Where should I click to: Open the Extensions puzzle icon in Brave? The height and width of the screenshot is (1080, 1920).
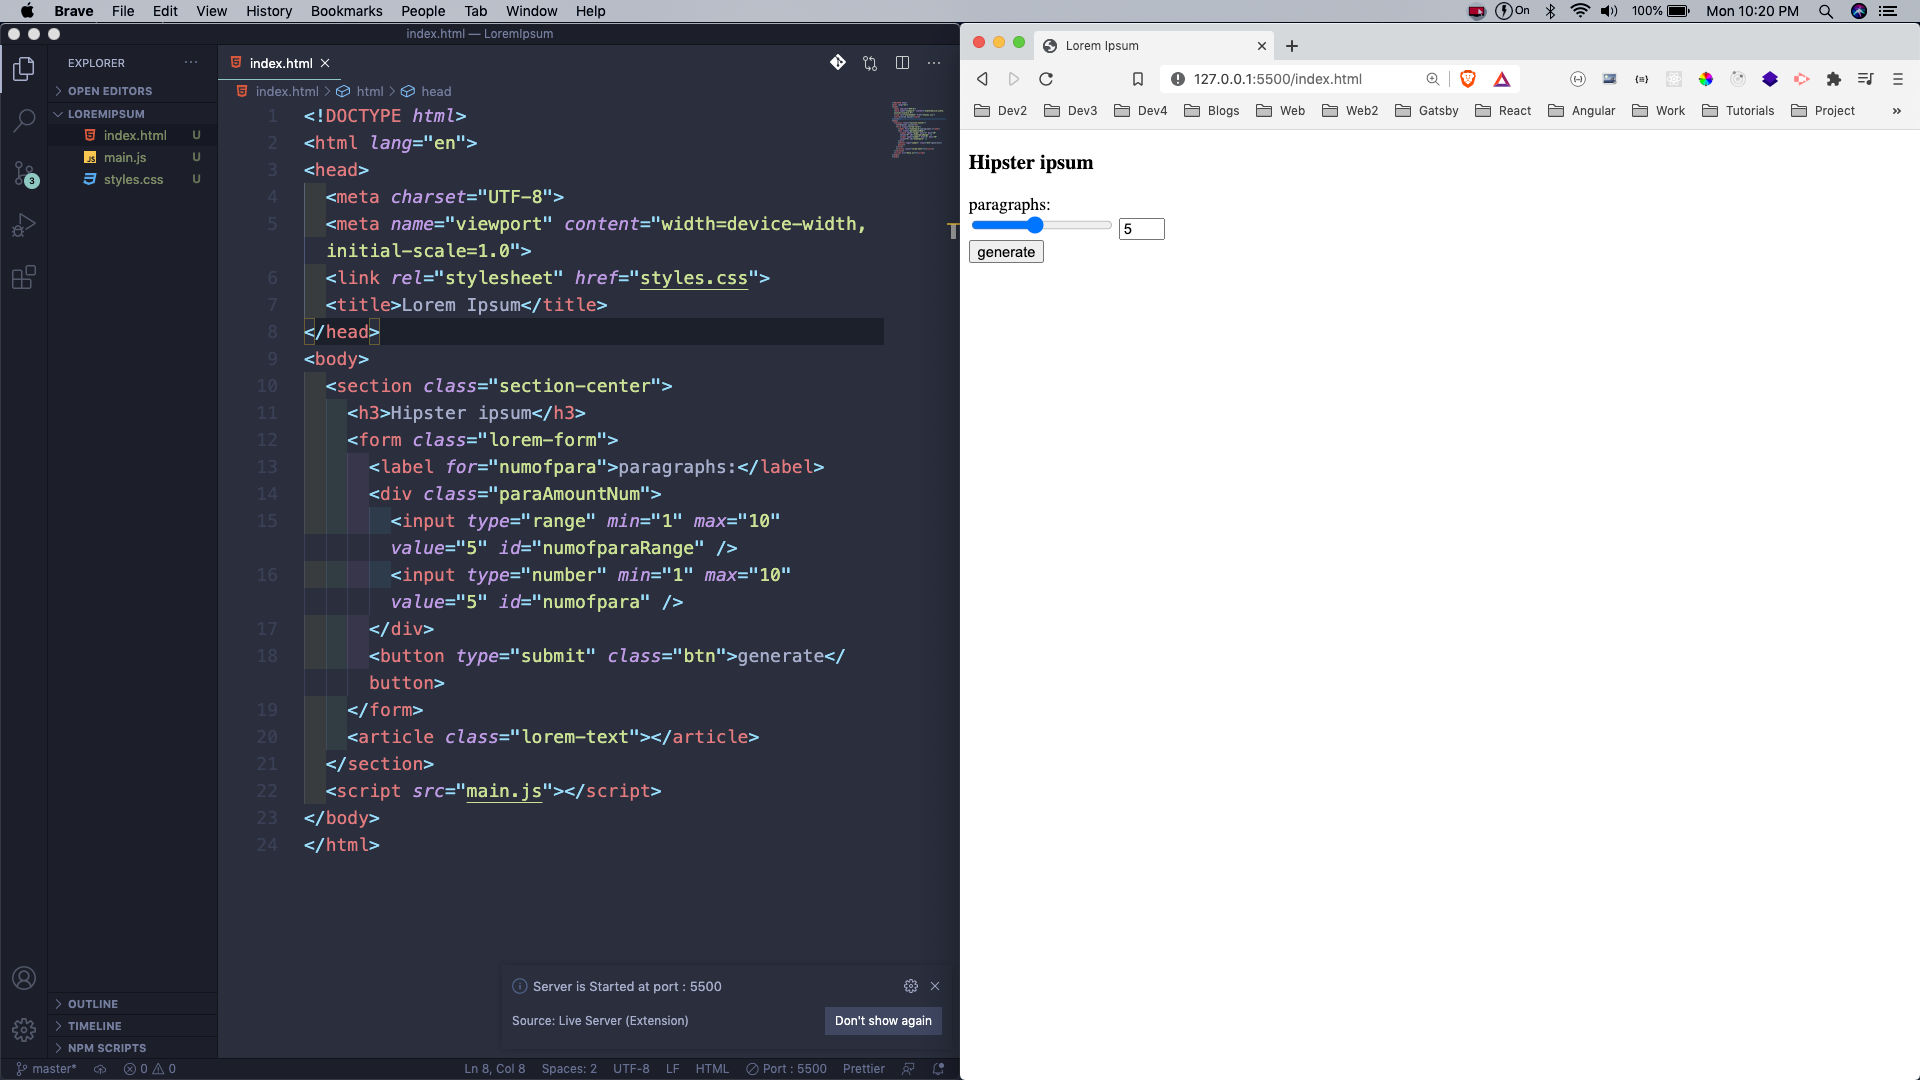[x=1834, y=79]
